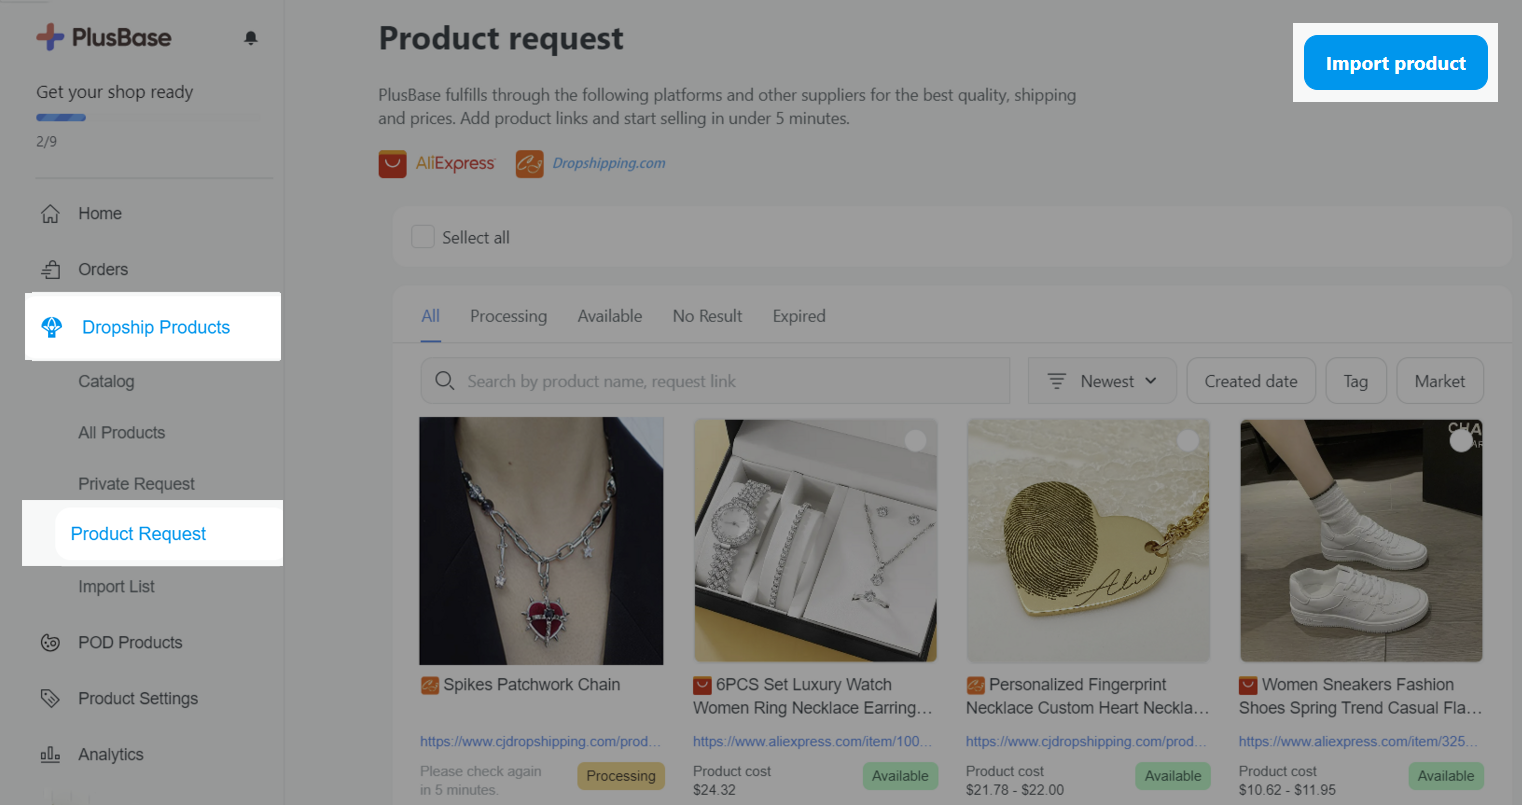The height and width of the screenshot is (805, 1522).
Task: Open the Spikes Patchwork Chain cjdropshipping link
Action: (x=540, y=741)
